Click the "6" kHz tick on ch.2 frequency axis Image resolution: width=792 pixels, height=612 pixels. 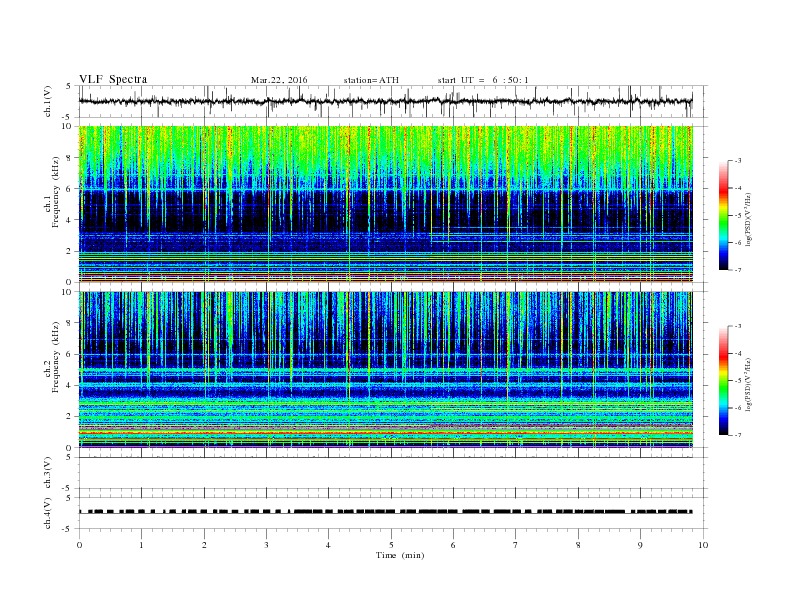(x=70, y=354)
